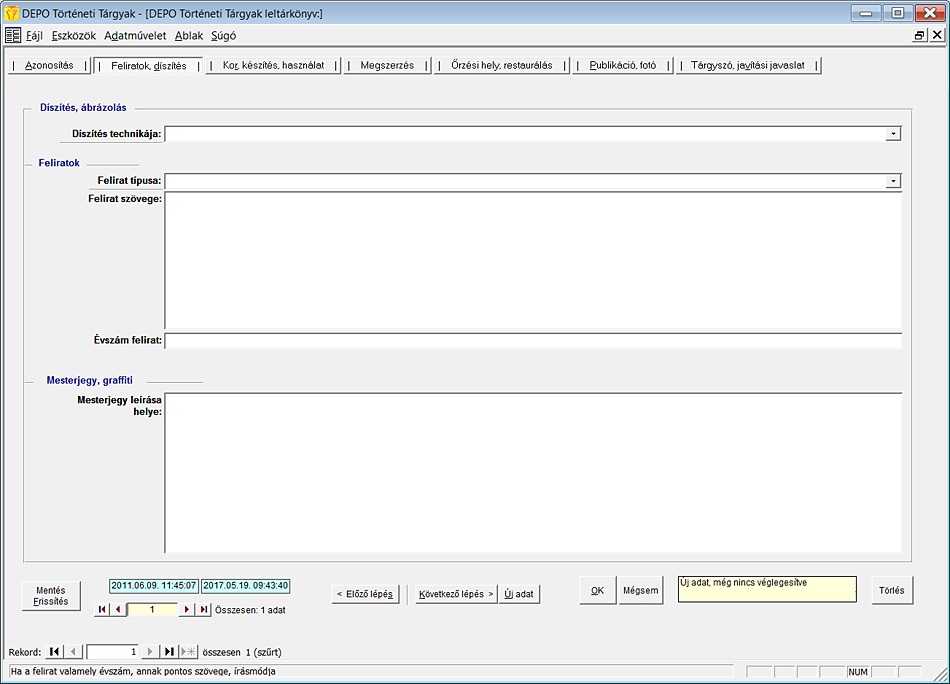
Task: Click the Új adat button
Action: [x=519, y=593]
